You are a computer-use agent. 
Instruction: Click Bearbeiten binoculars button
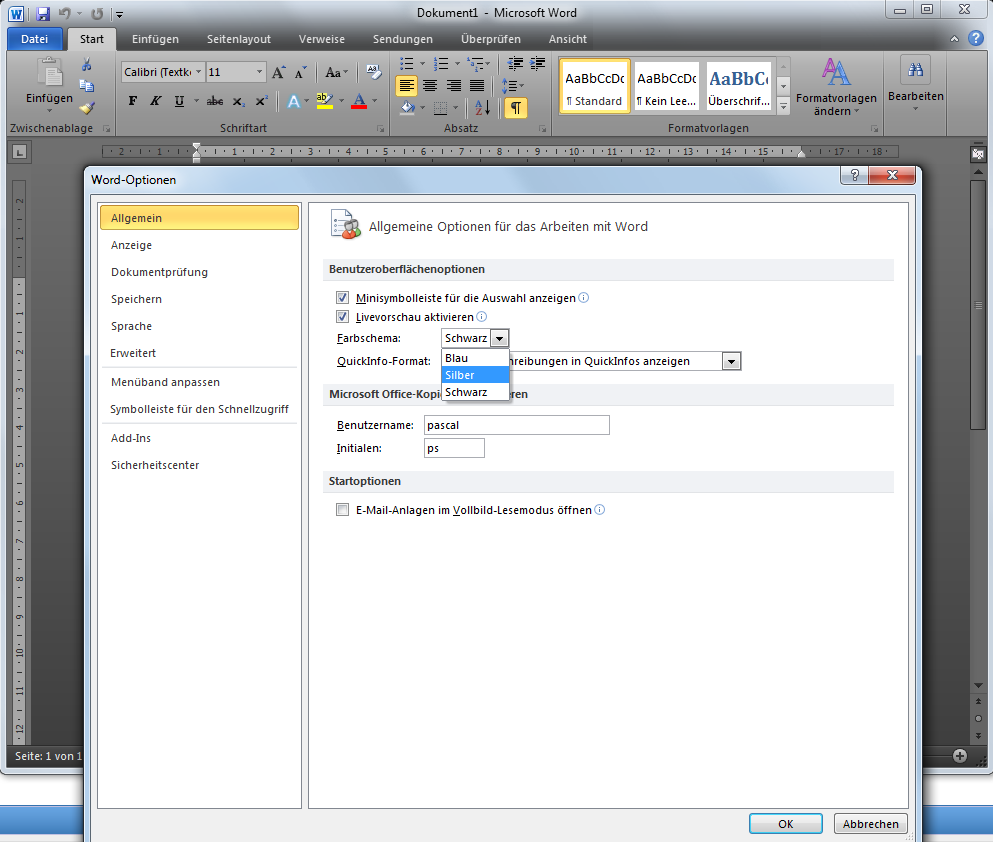[x=915, y=70]
